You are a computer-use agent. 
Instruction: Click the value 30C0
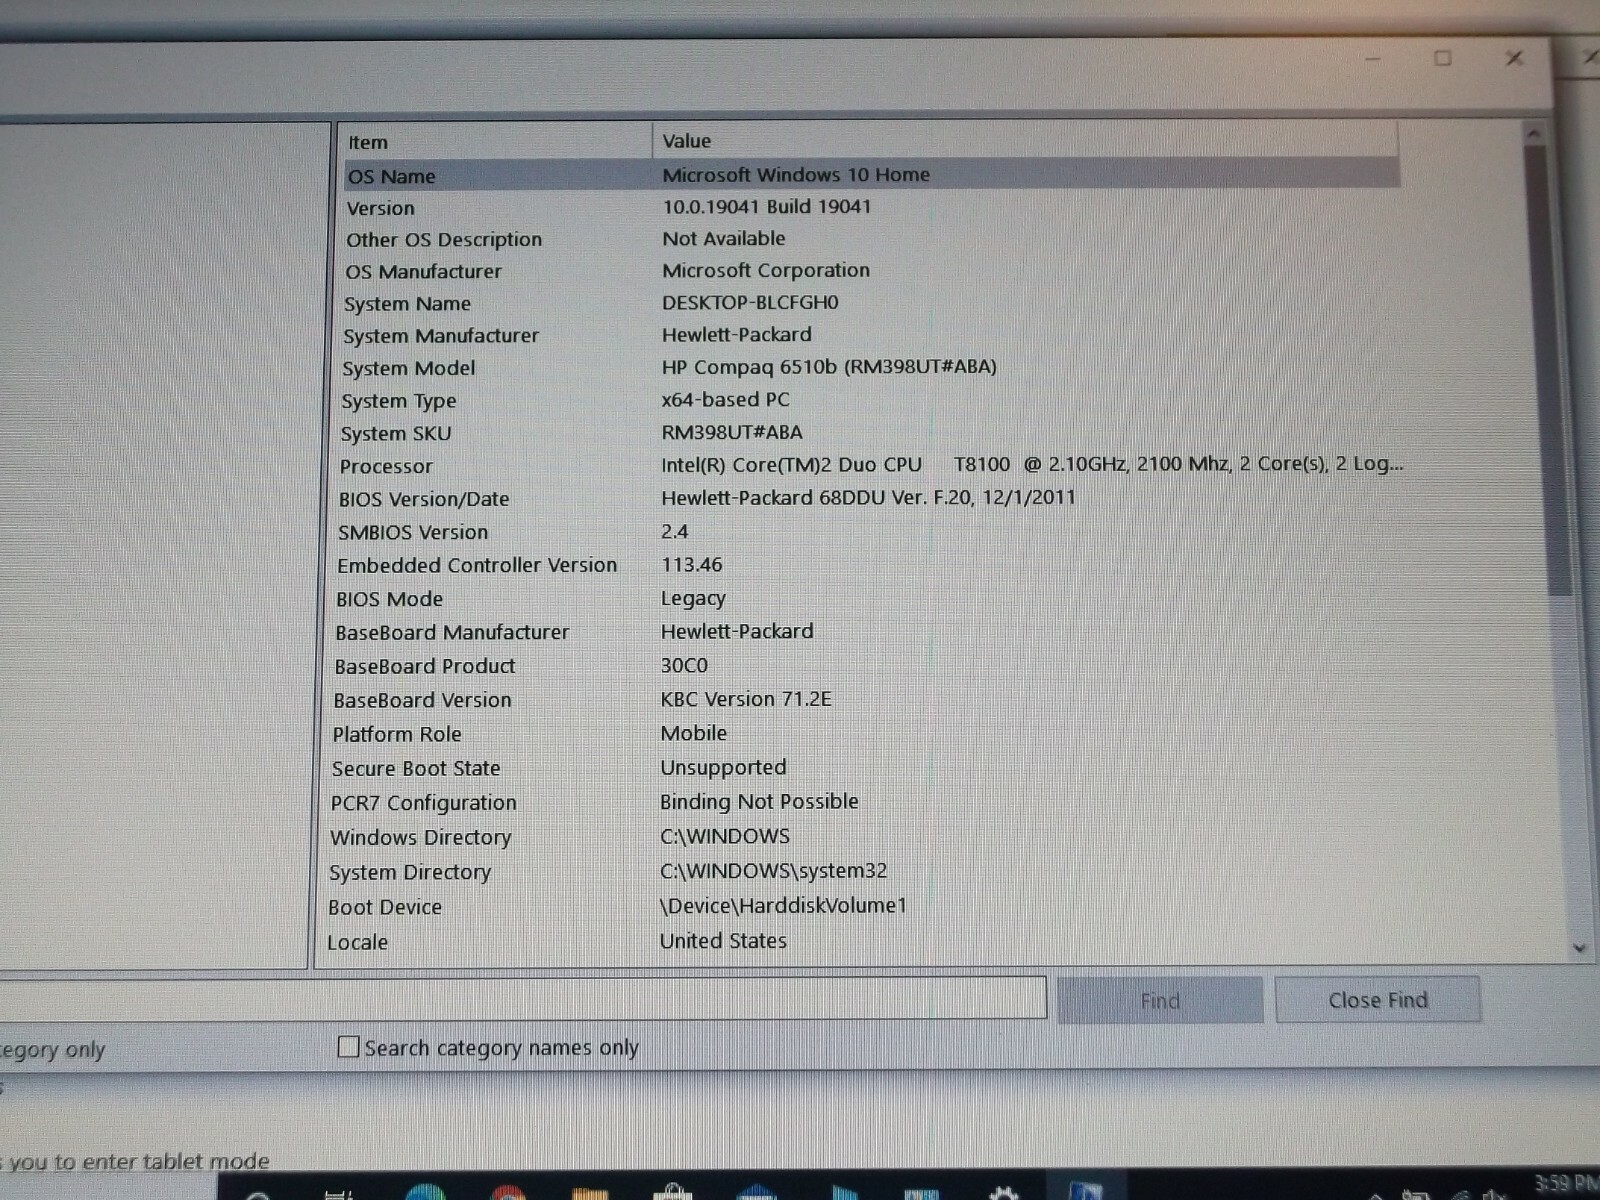click(684, 665)
